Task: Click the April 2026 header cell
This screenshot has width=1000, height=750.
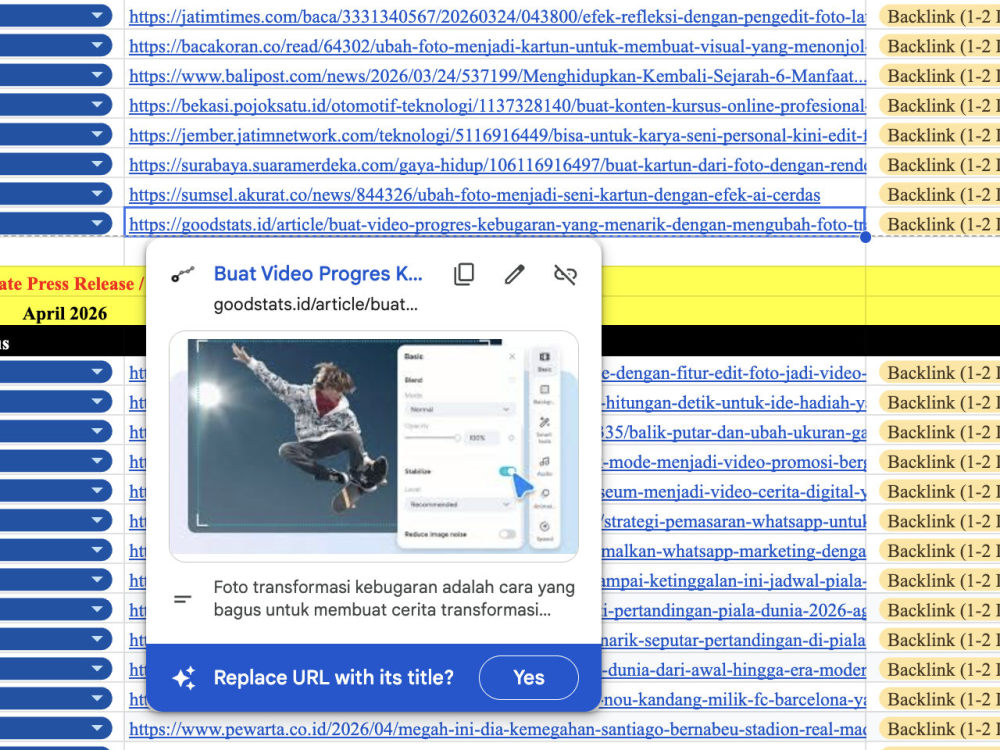Action: tap(65, 313)
